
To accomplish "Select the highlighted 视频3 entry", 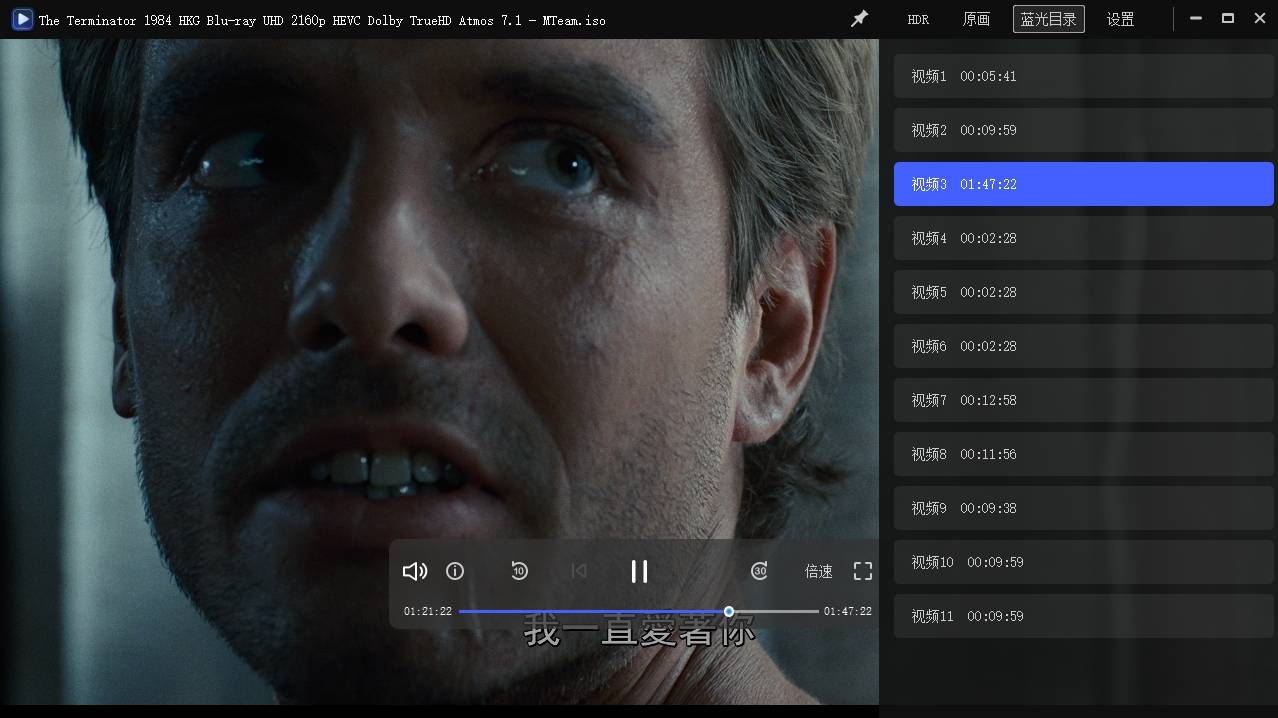I will coord(1083,184).
